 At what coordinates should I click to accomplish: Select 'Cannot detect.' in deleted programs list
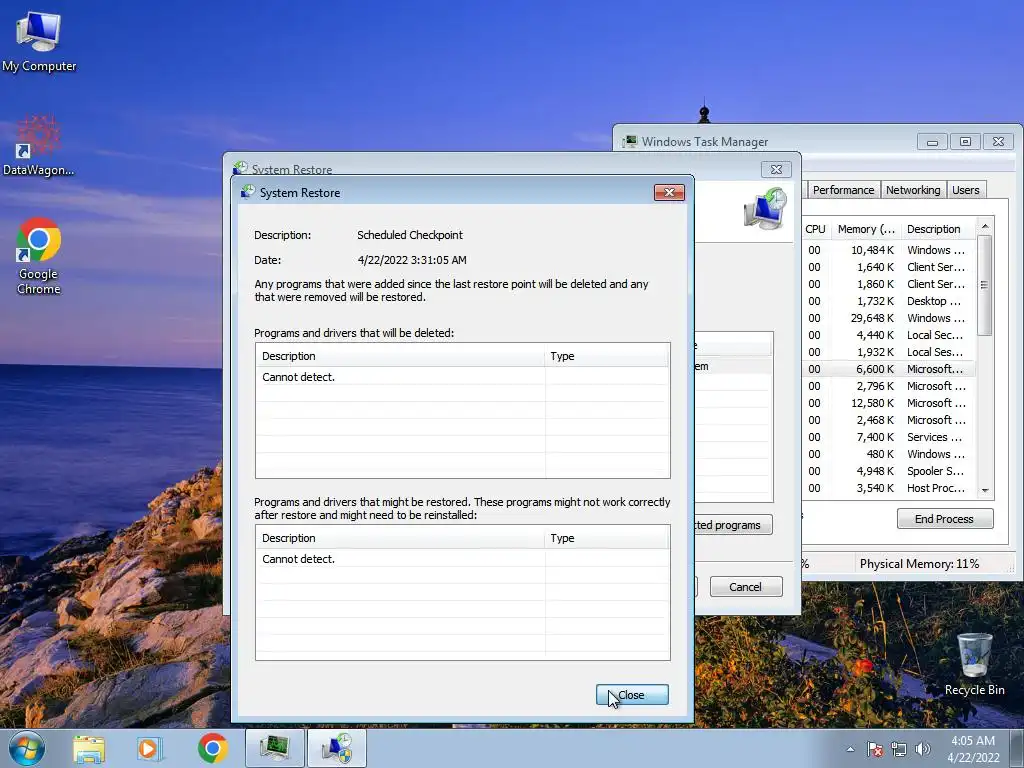[x=298, y=377]
